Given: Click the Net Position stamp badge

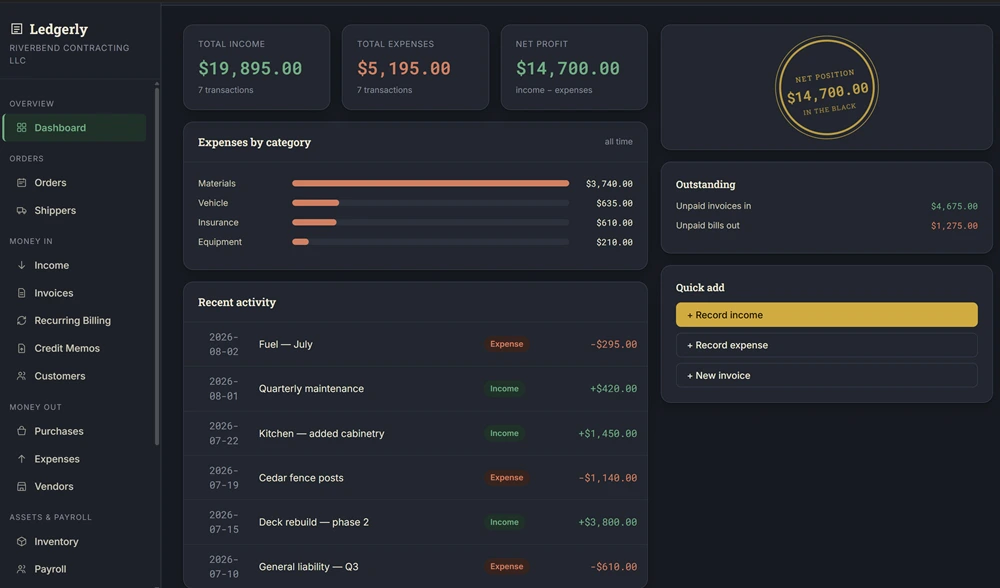Looking at the screenshot, I should [827, 87].
